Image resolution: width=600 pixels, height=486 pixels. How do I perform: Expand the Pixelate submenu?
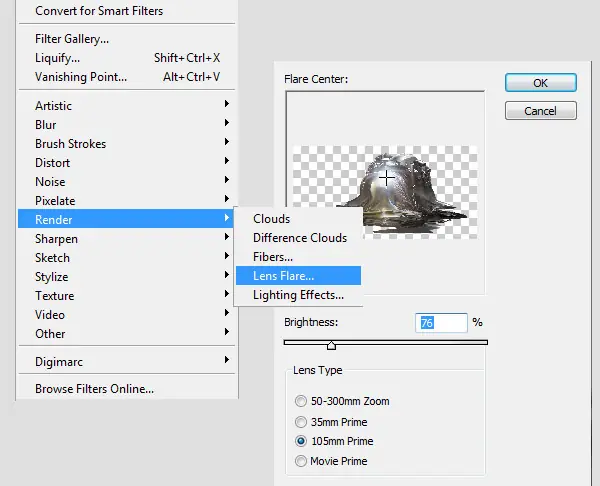point(126,201)
